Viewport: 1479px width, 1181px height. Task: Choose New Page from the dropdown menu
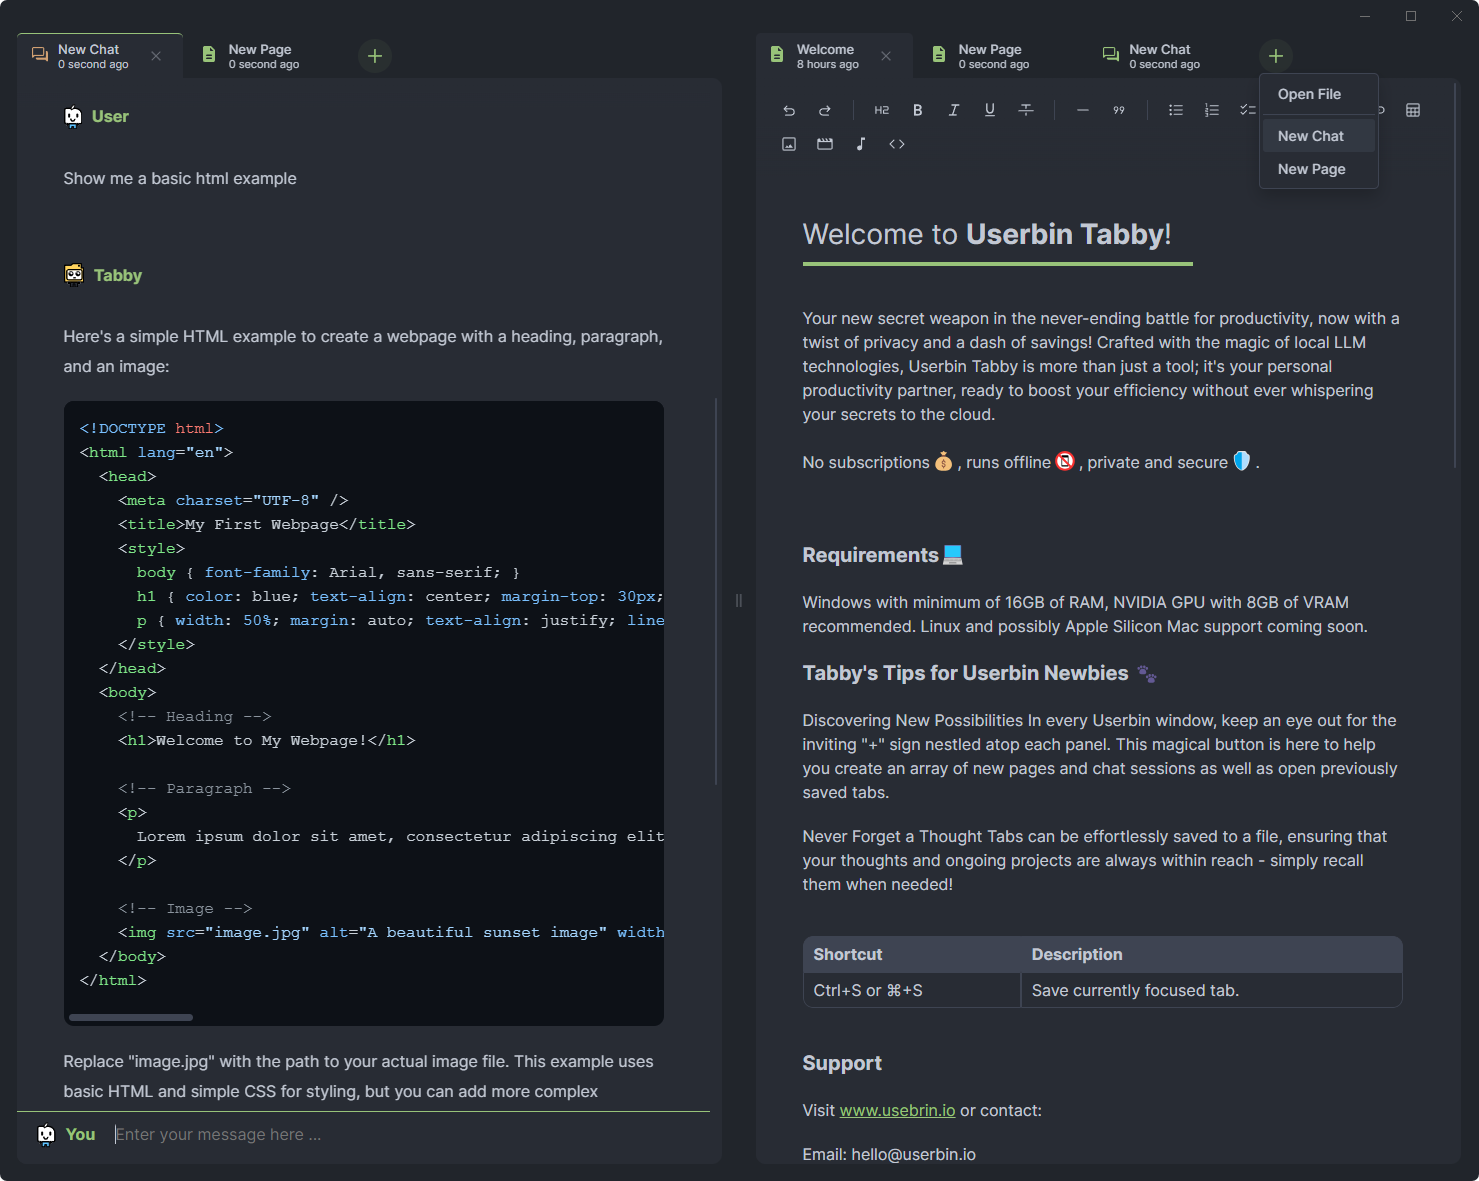point(1318,169)
